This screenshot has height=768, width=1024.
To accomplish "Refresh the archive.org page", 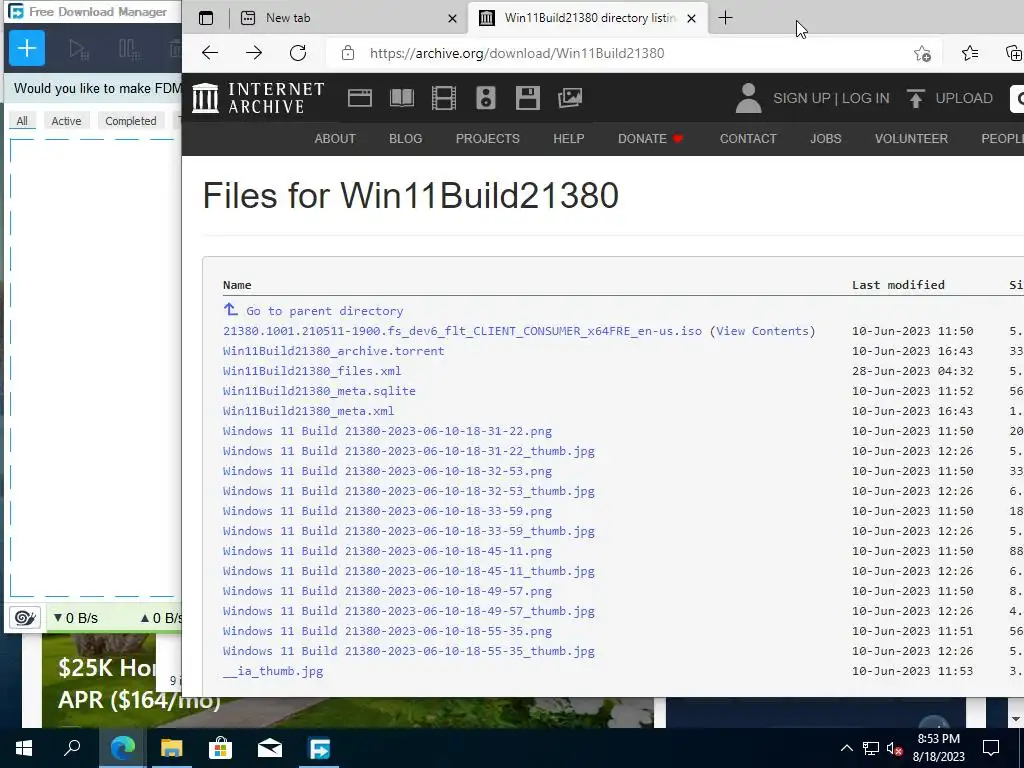I will click(298, 53).
